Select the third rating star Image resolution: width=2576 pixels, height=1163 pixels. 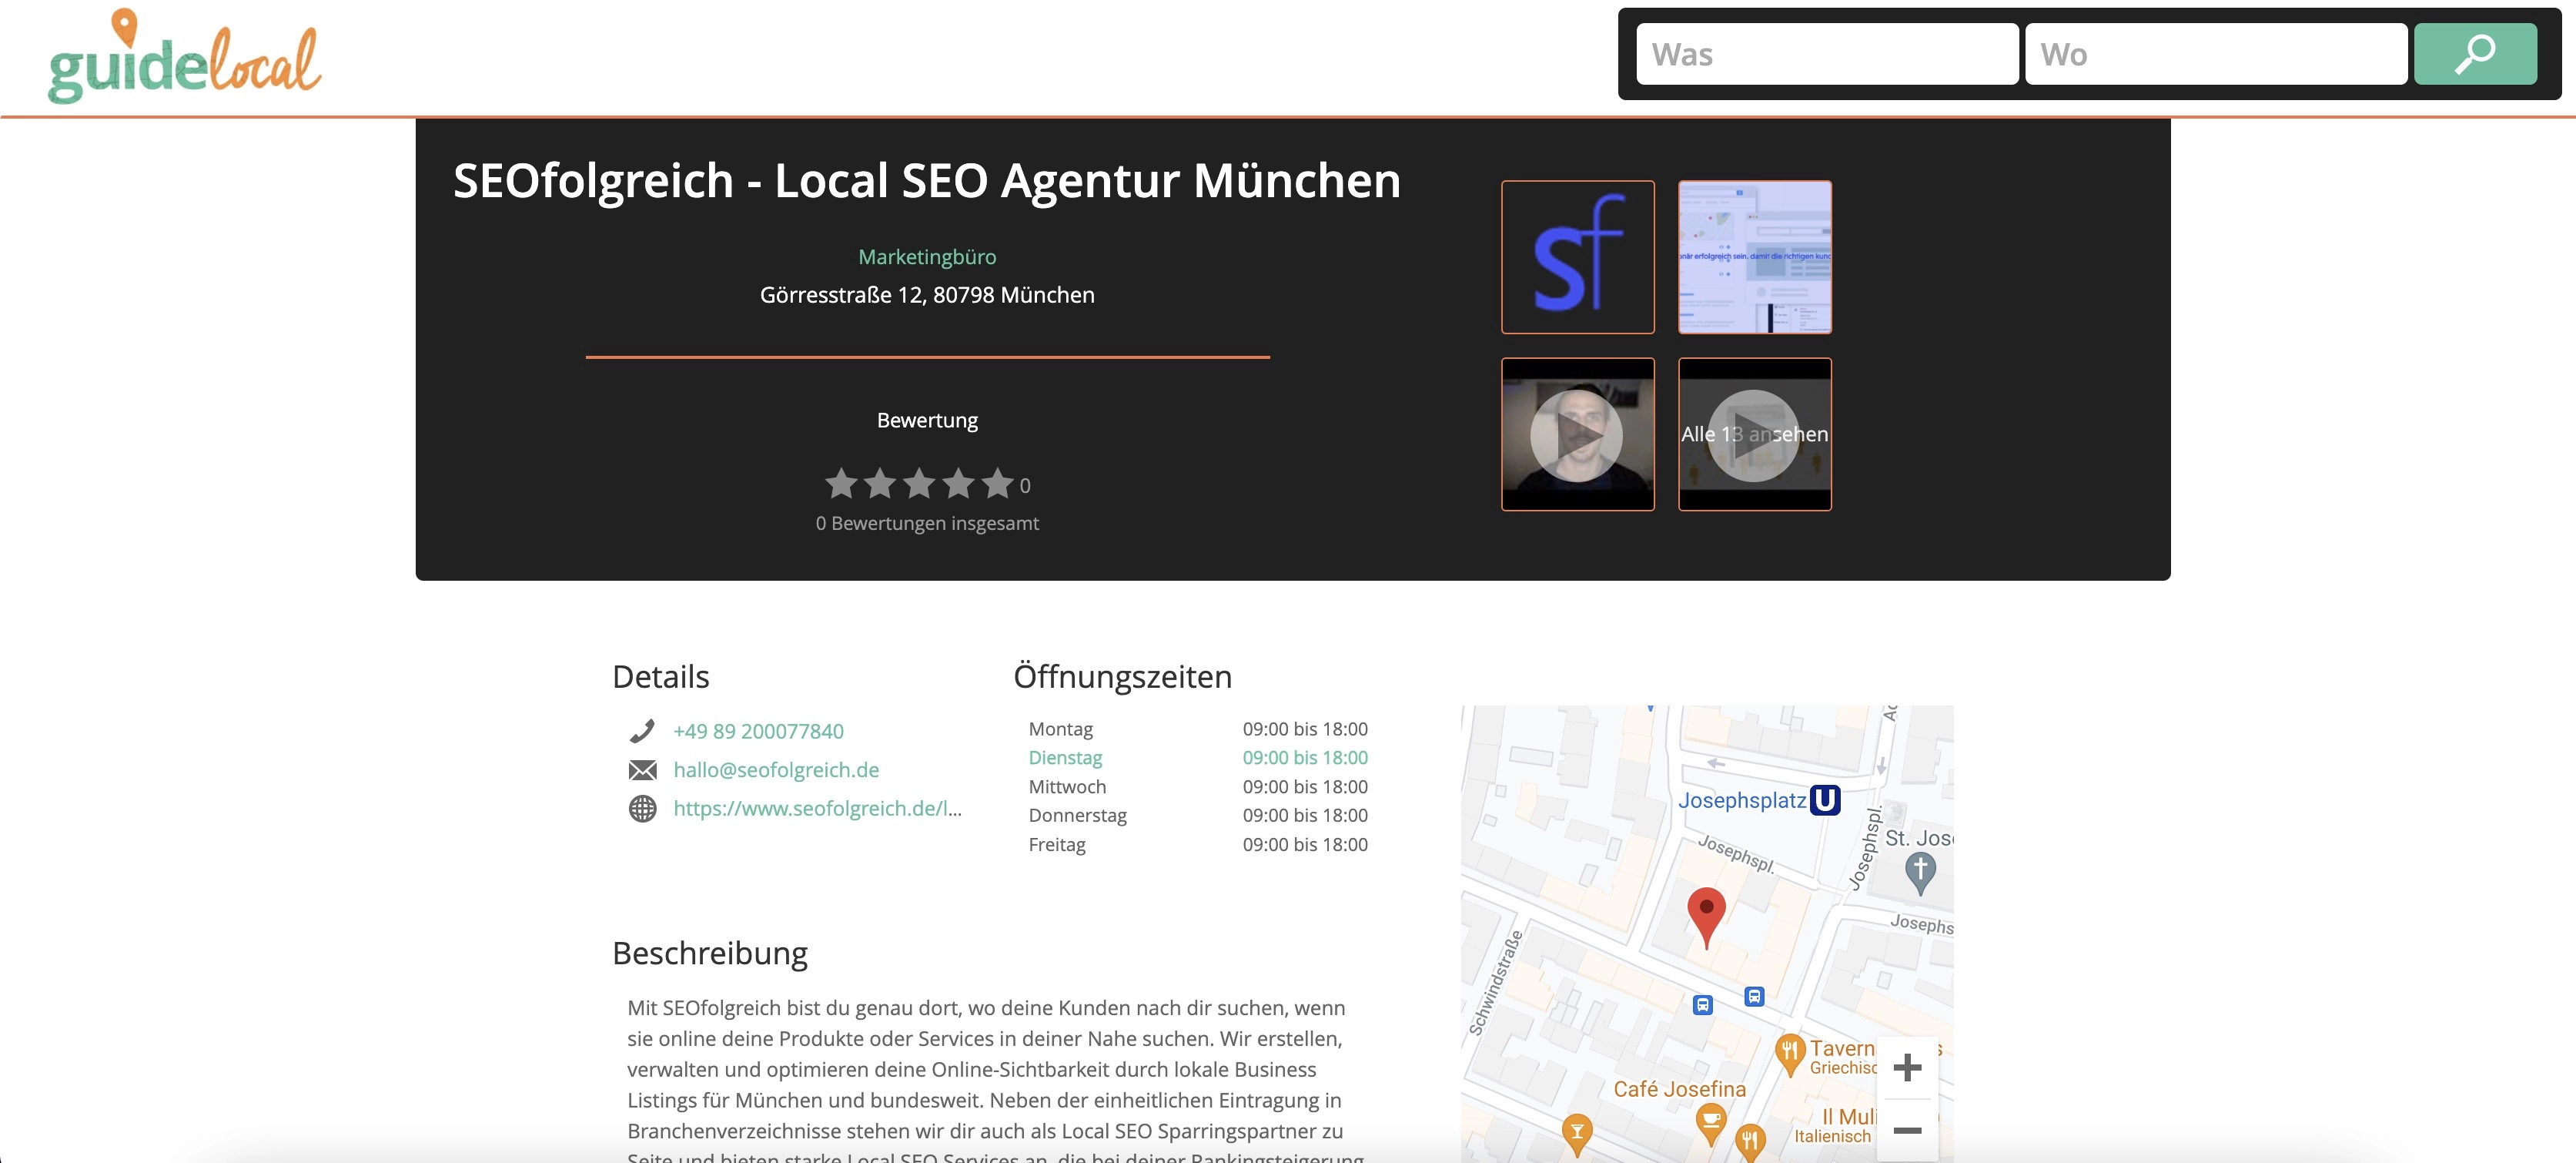click(919, 484)
